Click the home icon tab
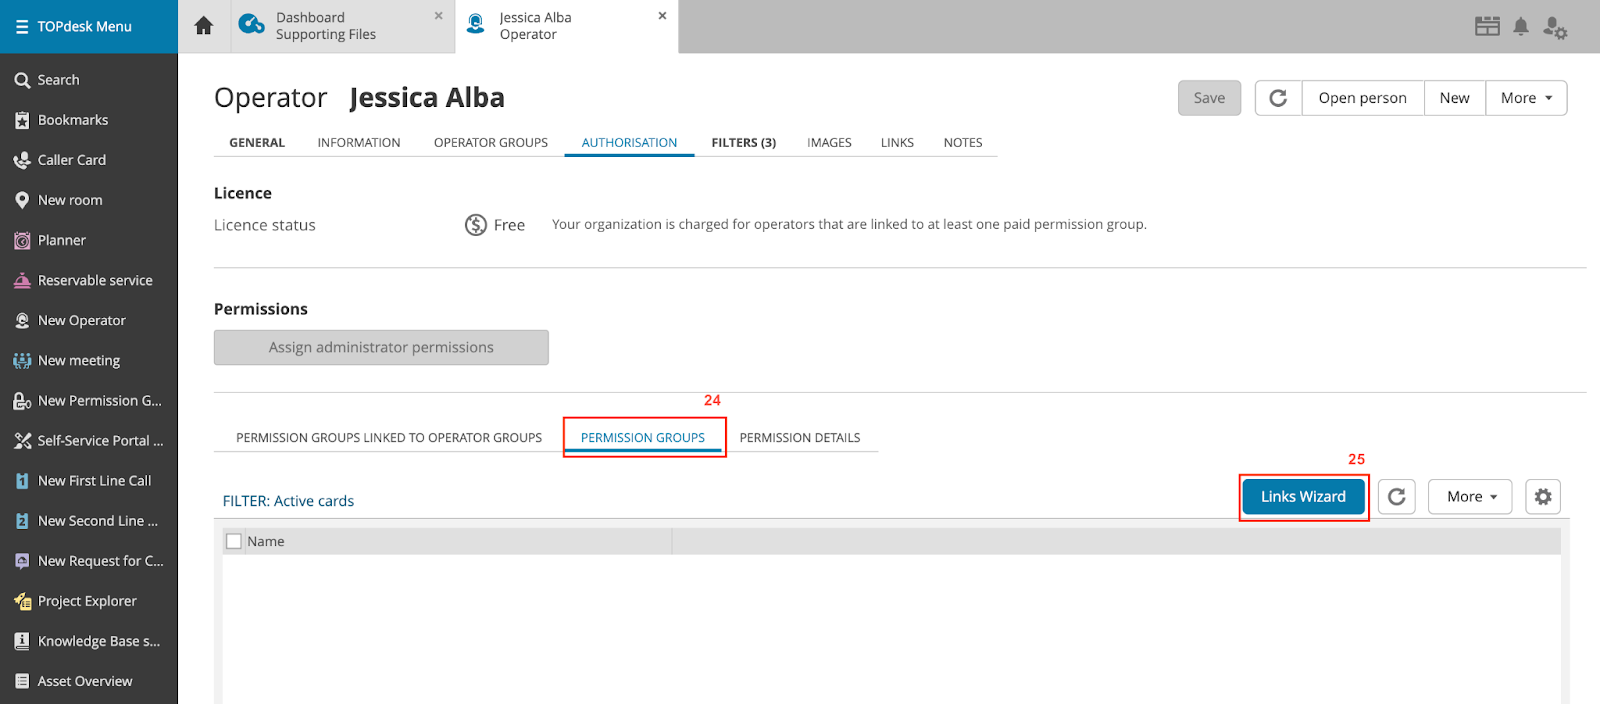 [x=204, y=26]
